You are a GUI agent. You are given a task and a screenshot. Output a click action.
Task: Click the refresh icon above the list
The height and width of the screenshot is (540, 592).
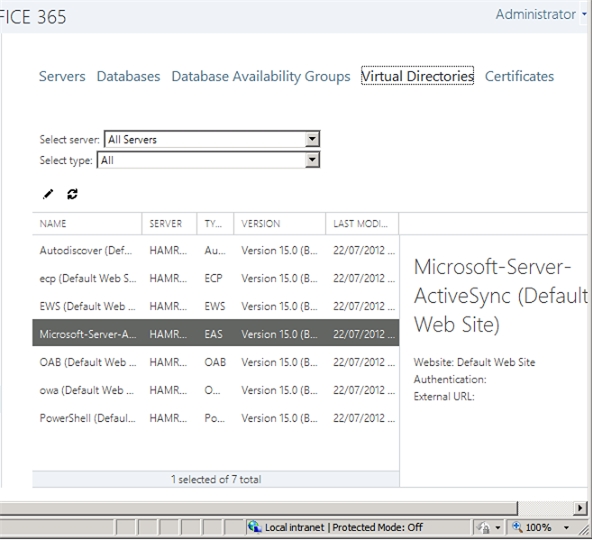(x=72, y=194)
